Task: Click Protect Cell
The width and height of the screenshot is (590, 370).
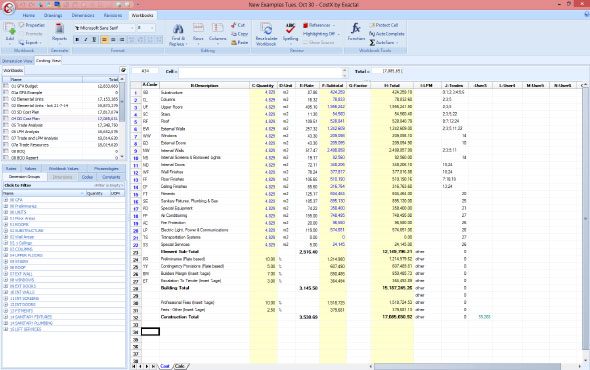Action: [x=384, y=25]
